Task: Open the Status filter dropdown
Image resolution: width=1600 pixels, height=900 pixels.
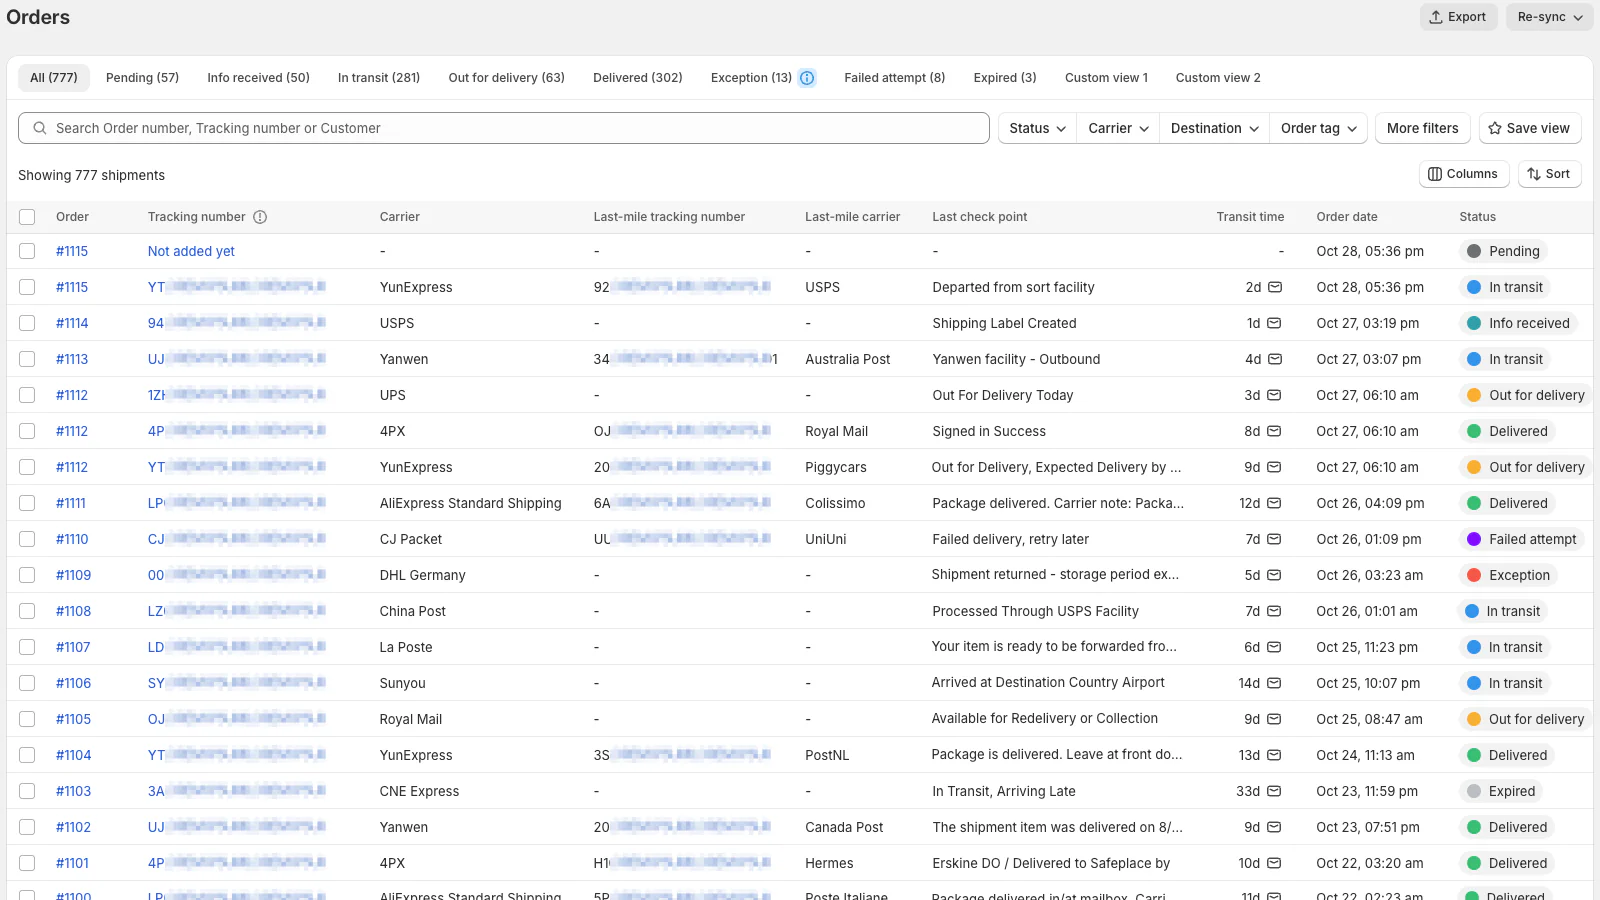Action: [1037, 128]
